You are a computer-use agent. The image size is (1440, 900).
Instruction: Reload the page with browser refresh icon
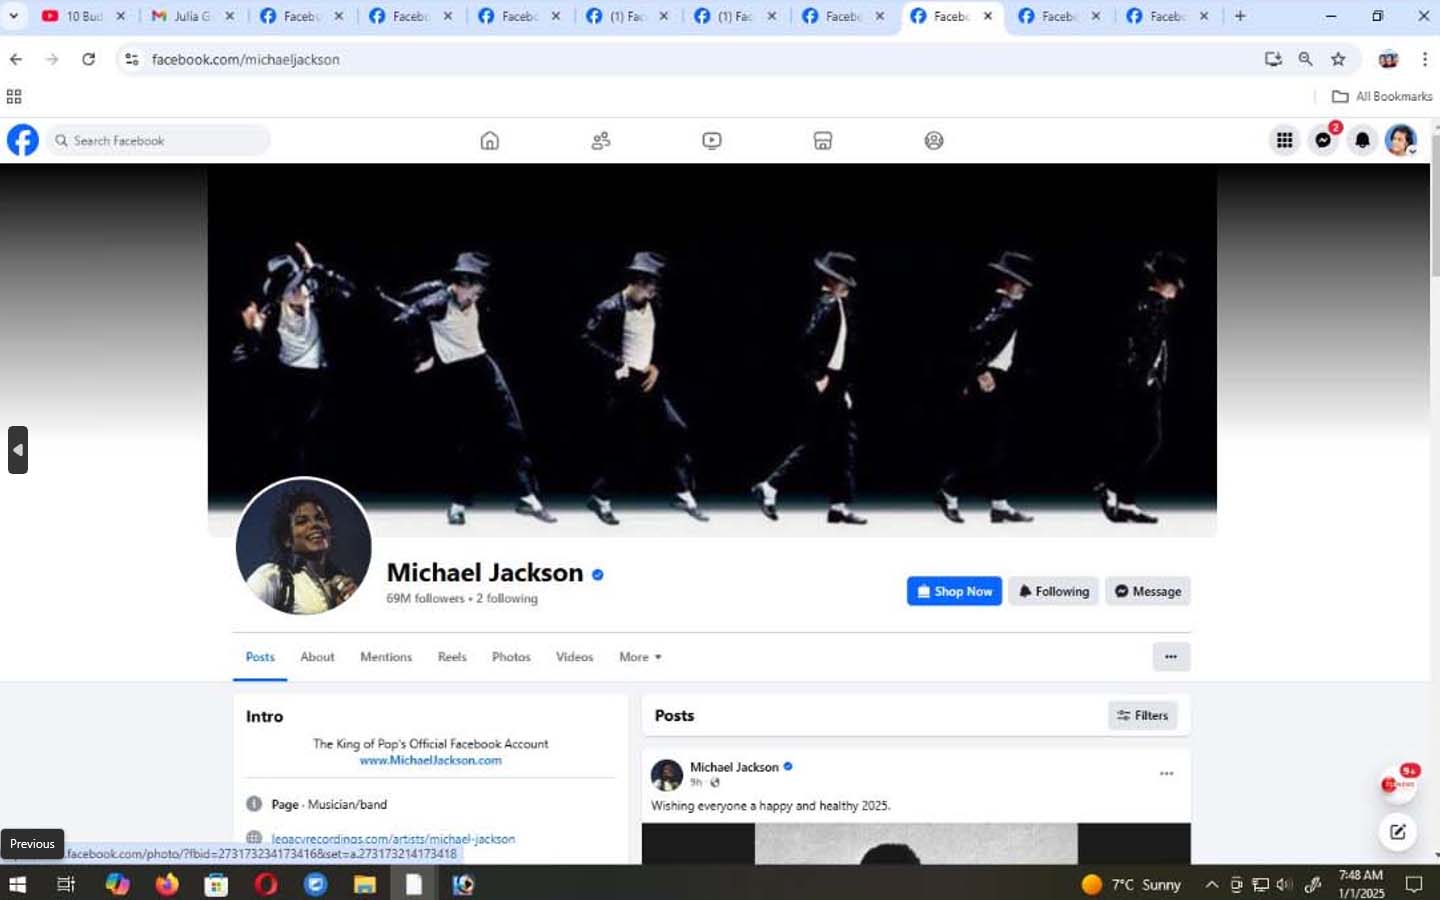point(89,59)
